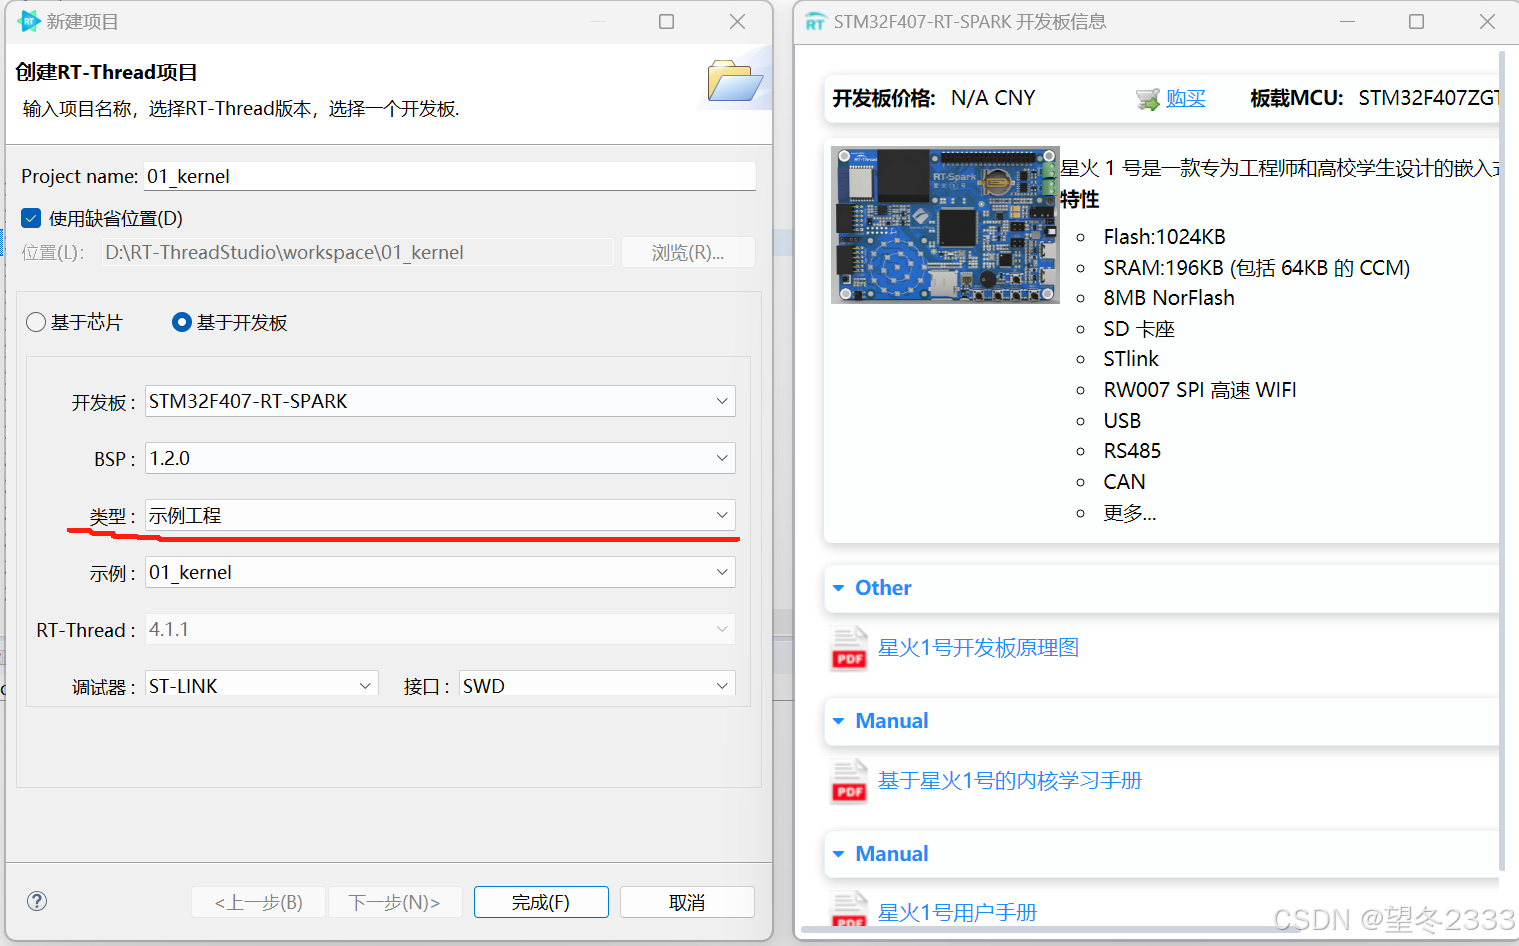Click the 更多... list item
Screen dimensions: 1519x946
[1130, 513]
